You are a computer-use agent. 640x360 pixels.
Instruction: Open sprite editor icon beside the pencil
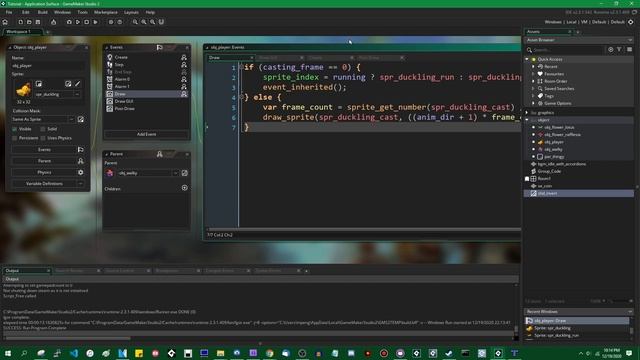(68, 84)
